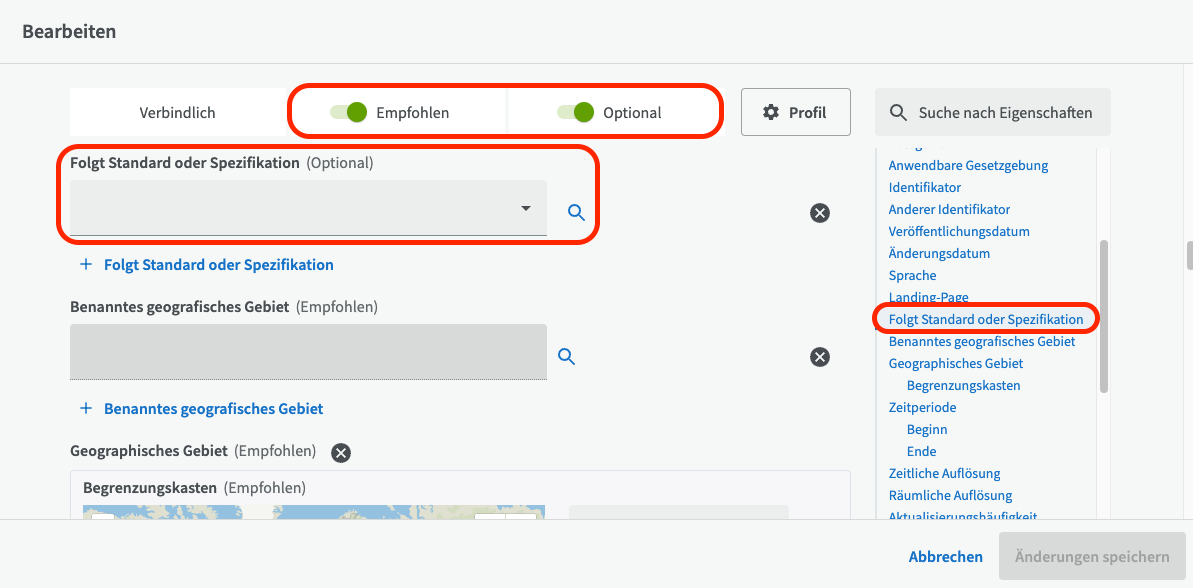Click the search icon for Benanntes geografisches Gebiet

(x=566, y=356)
